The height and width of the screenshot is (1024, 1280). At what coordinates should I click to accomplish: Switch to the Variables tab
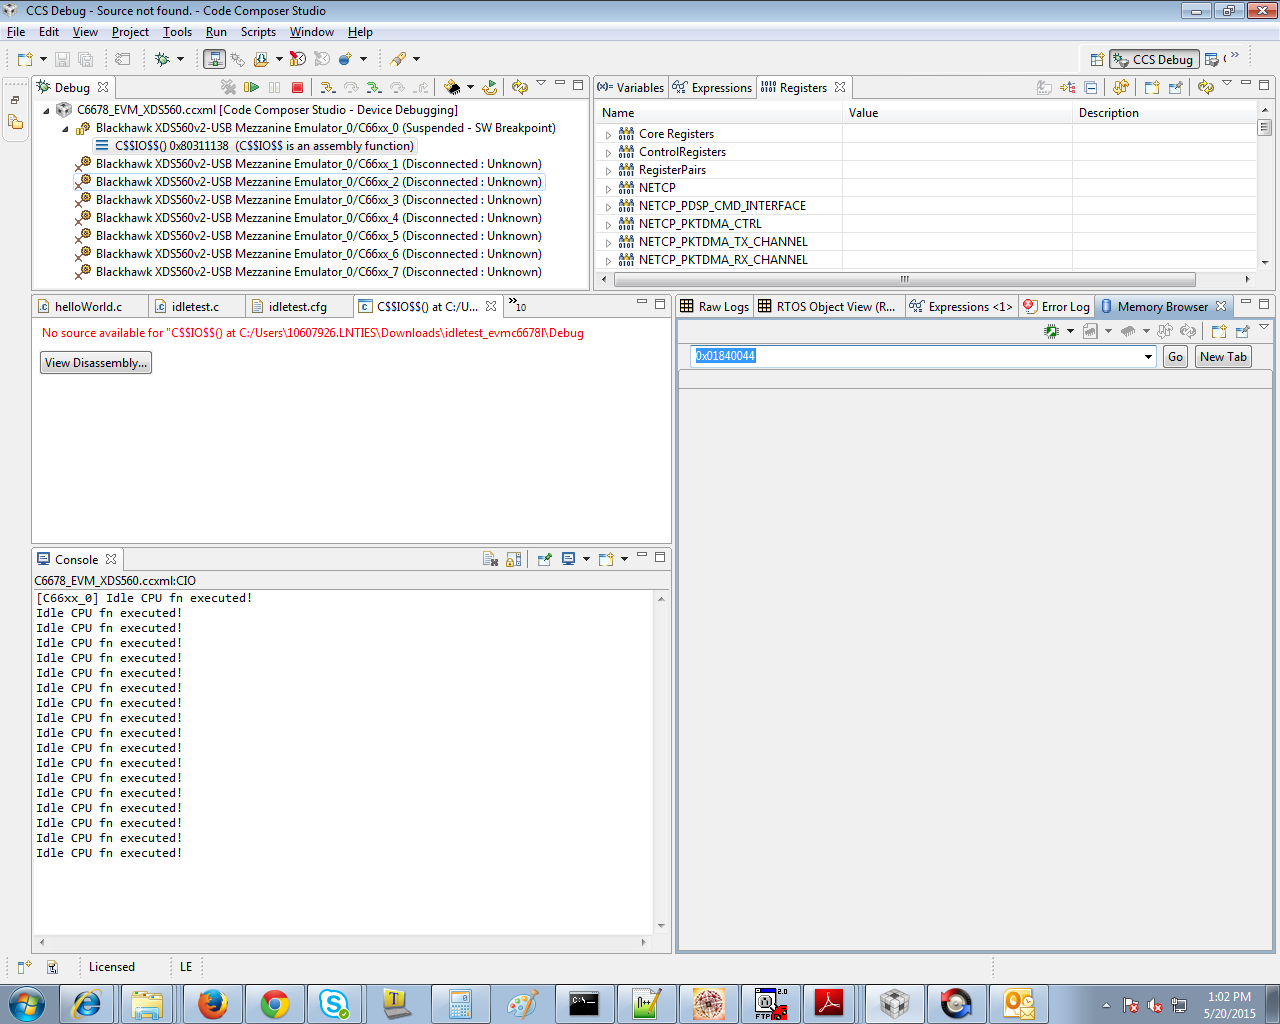(631, 87)
